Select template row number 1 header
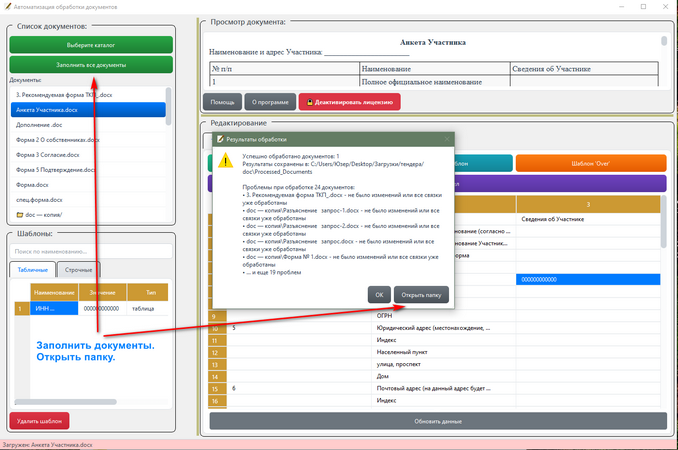Image resolution: width=678 pixels, height=450 pixels. (22, 309)
